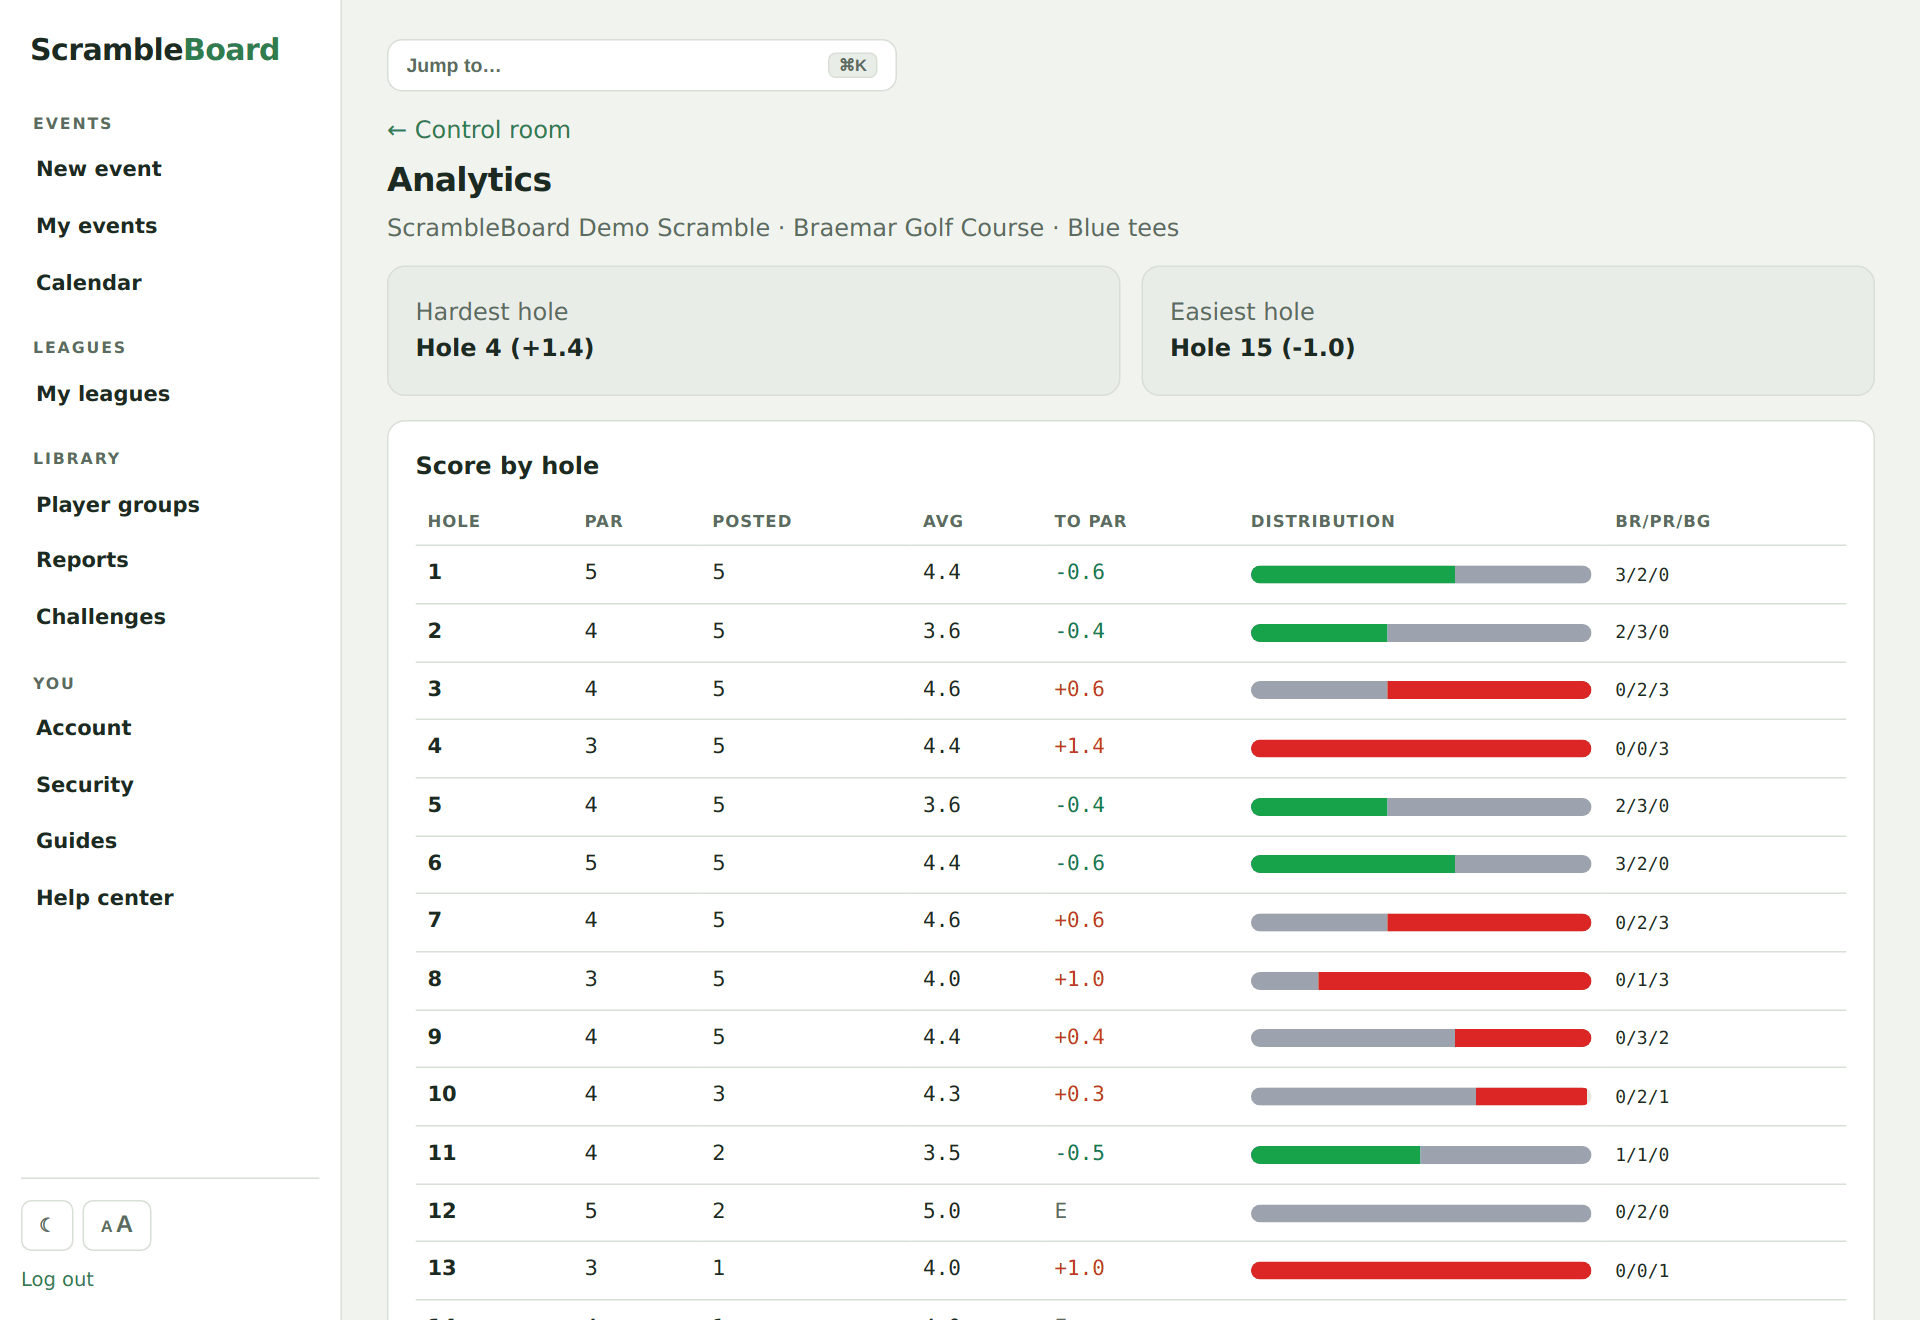1920x1320 pixels.
Task: Select hole number 10 row label
Action: point(442,1094)
